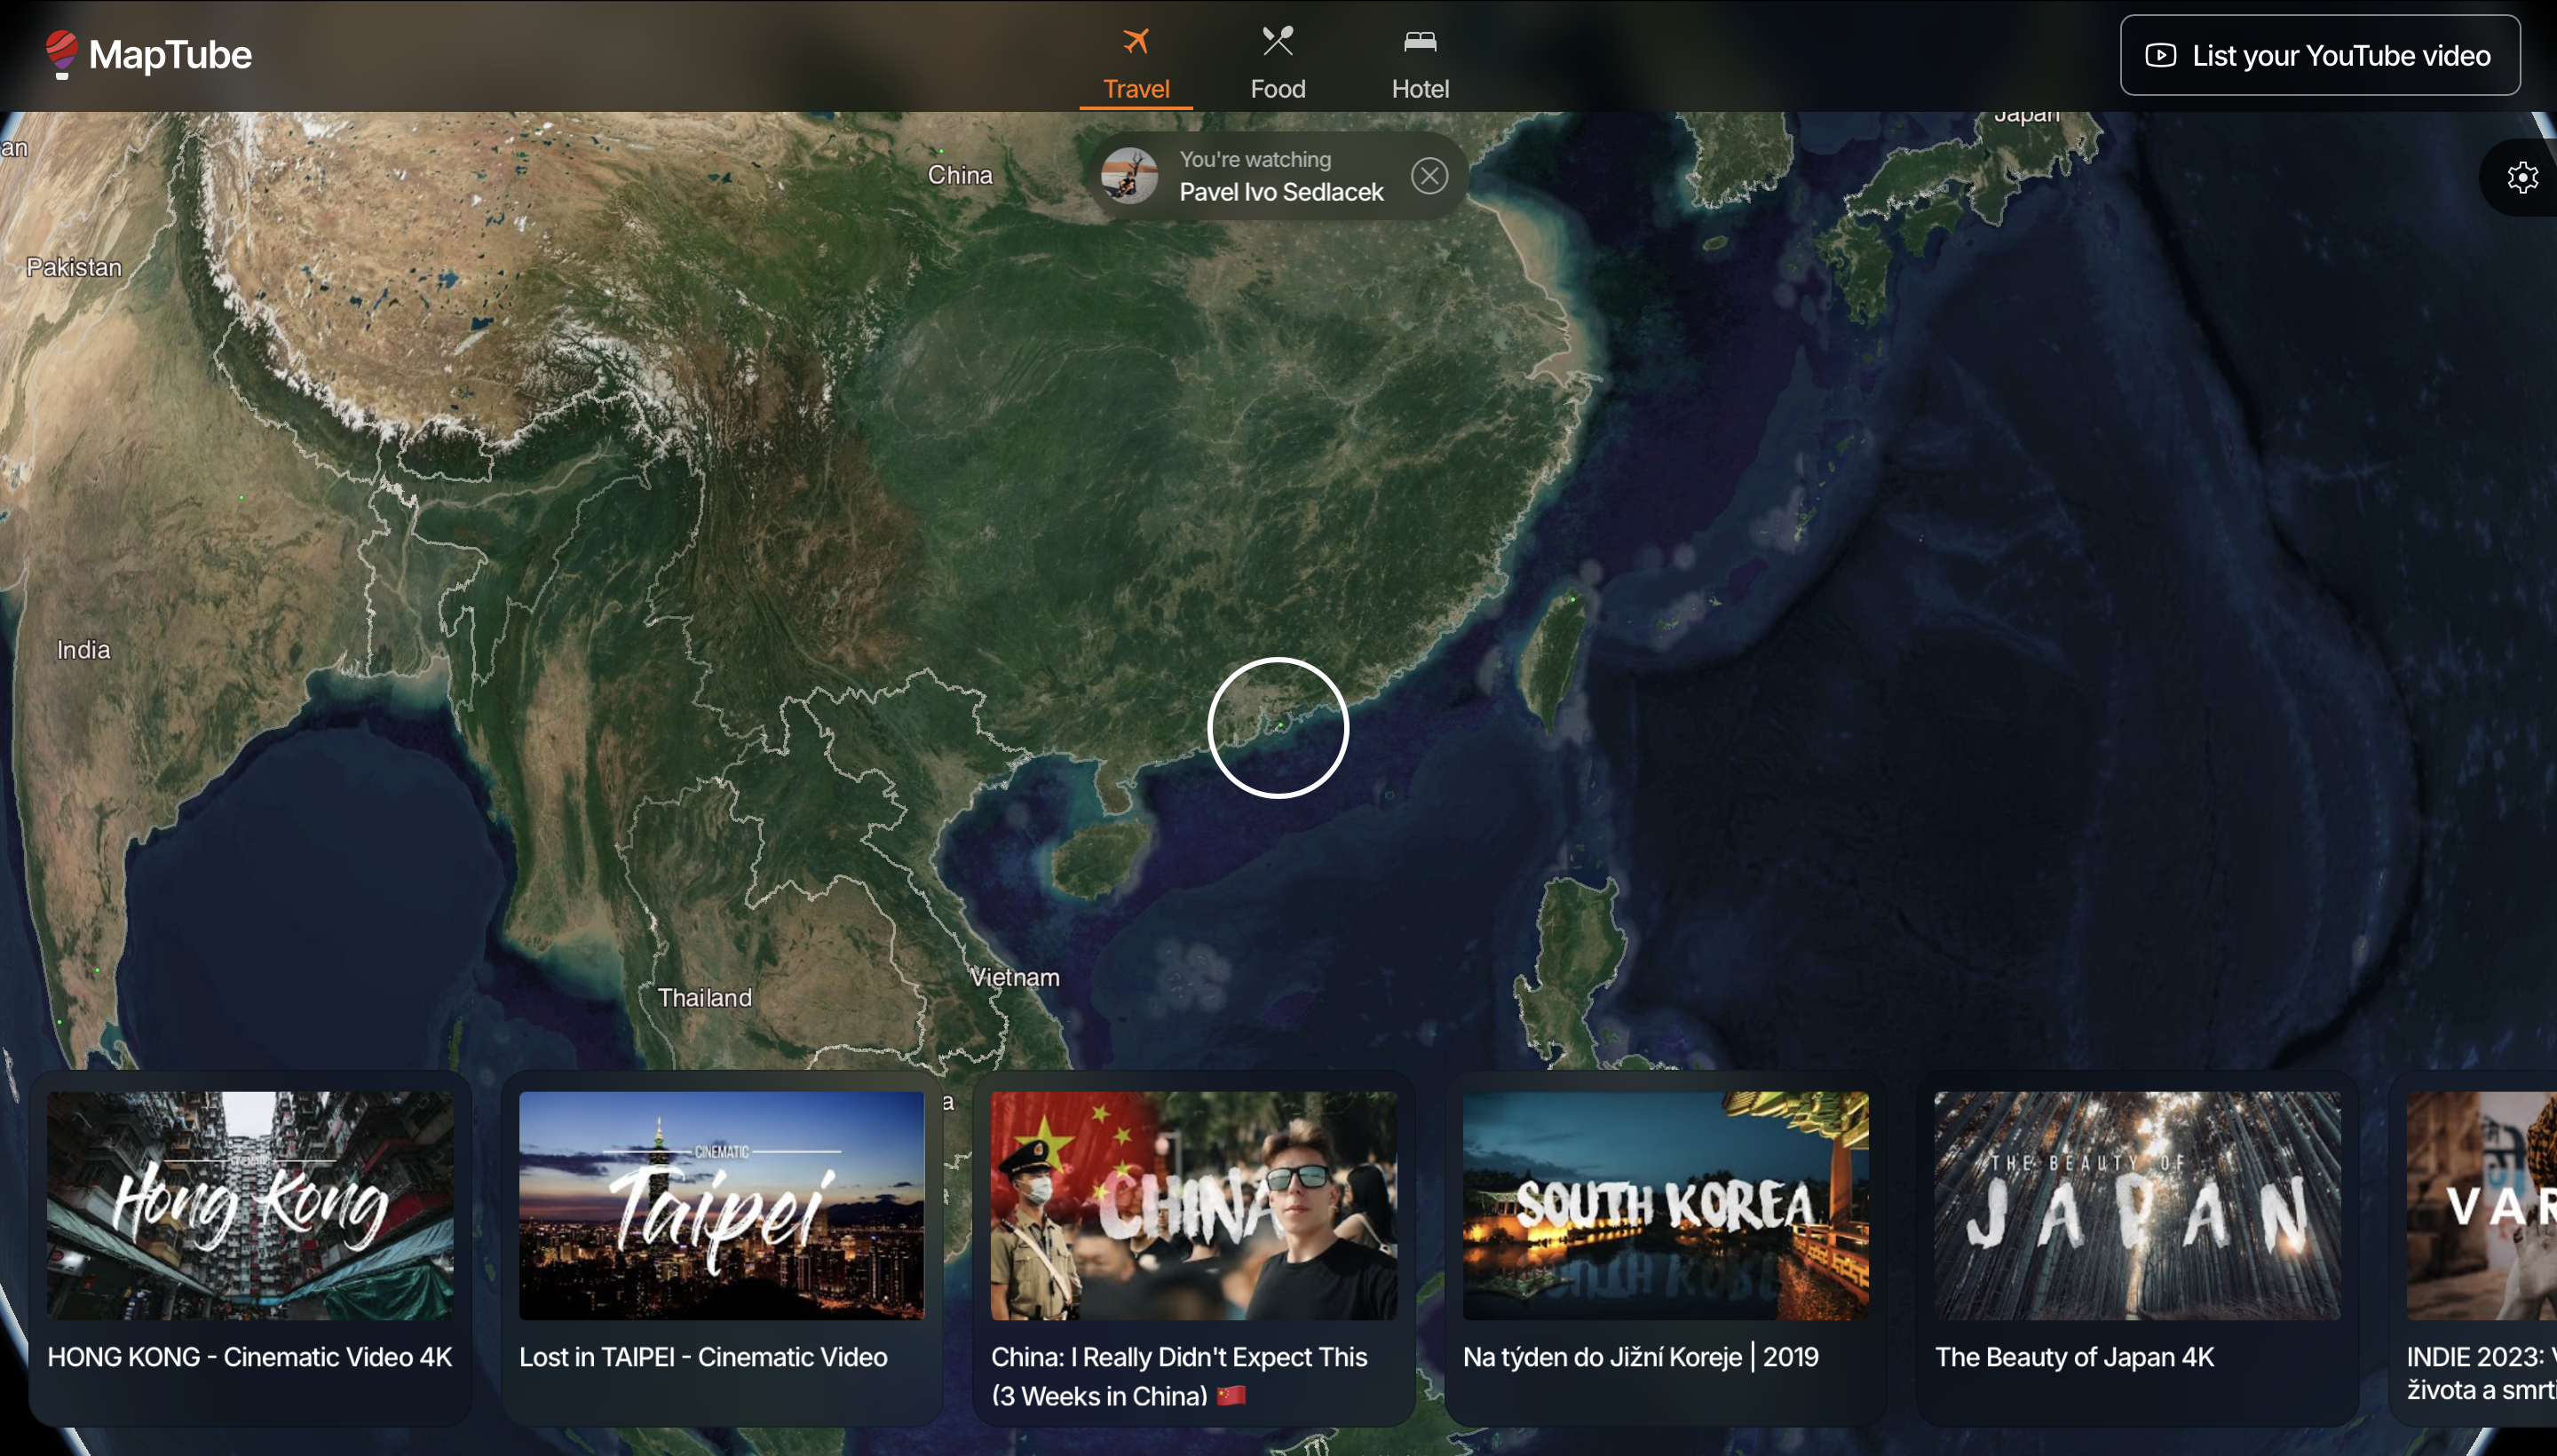Viewport: 2557px width, 1456px height.
Task: Open the Japan bamboo video thumbnail
Action: [2137, 1205]
